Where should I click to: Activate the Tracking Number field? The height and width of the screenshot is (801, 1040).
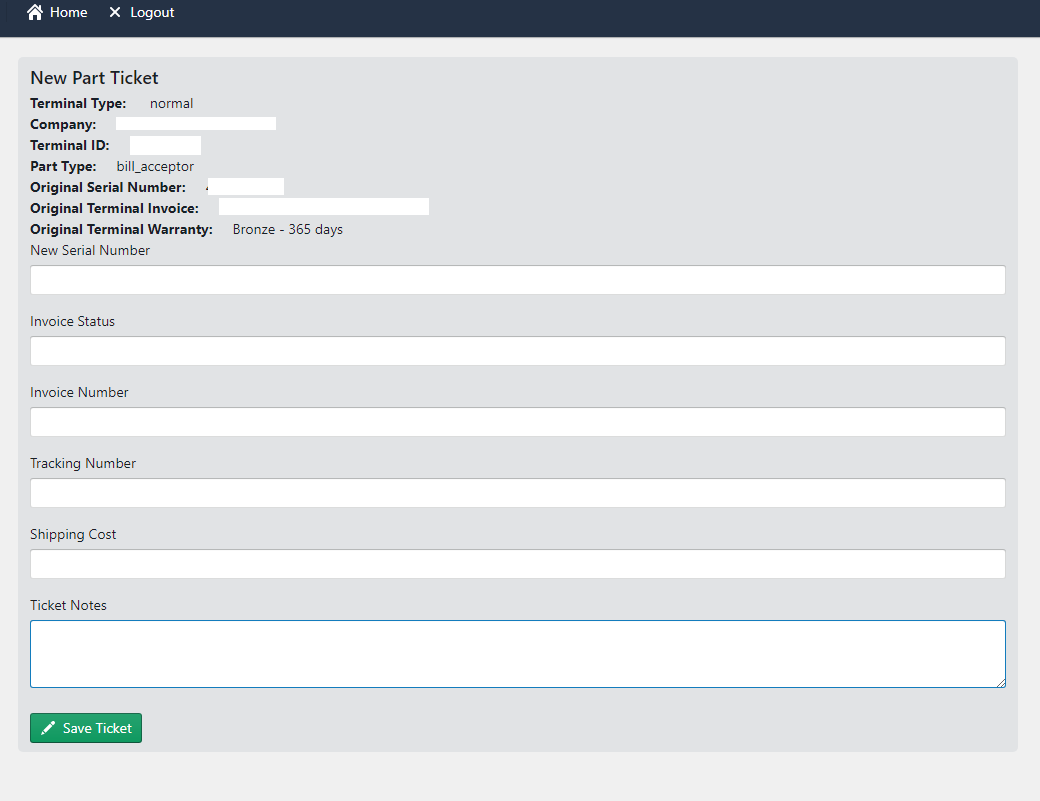[518, 493]
